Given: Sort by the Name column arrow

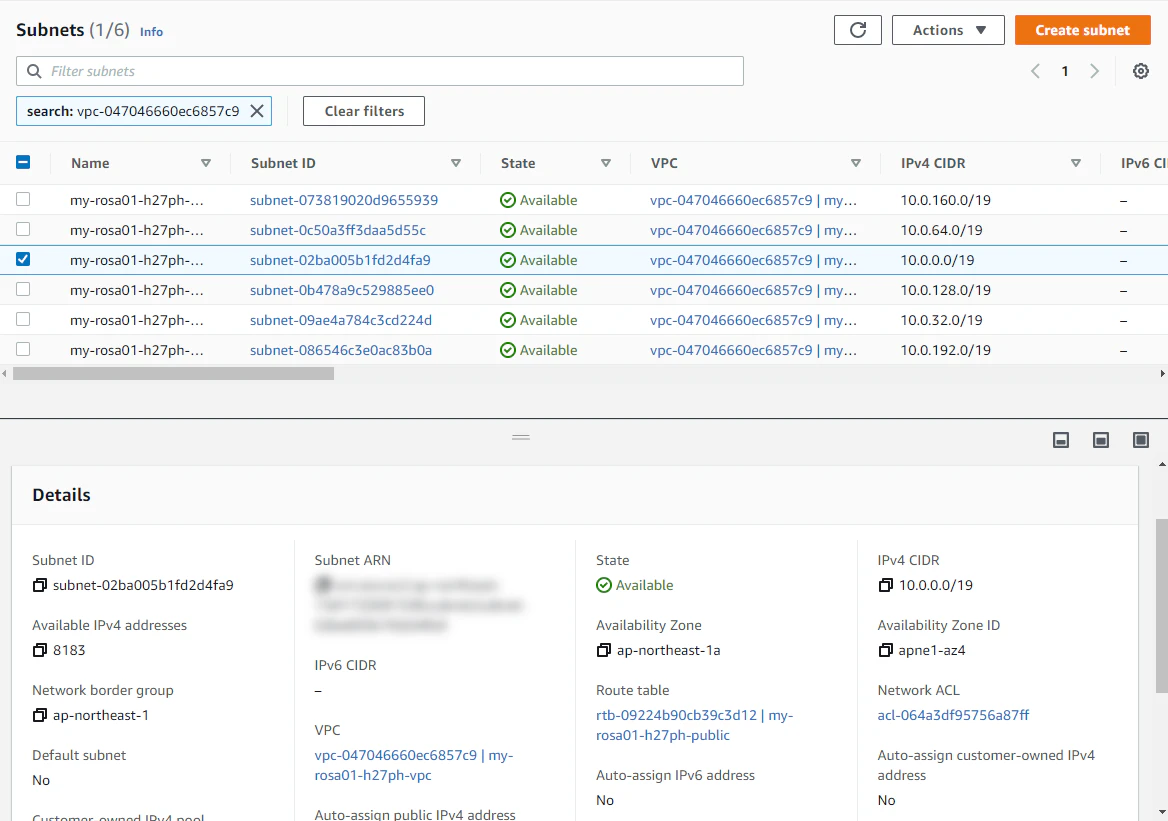Looking at the screenshot, I should (x=206, y=163).
